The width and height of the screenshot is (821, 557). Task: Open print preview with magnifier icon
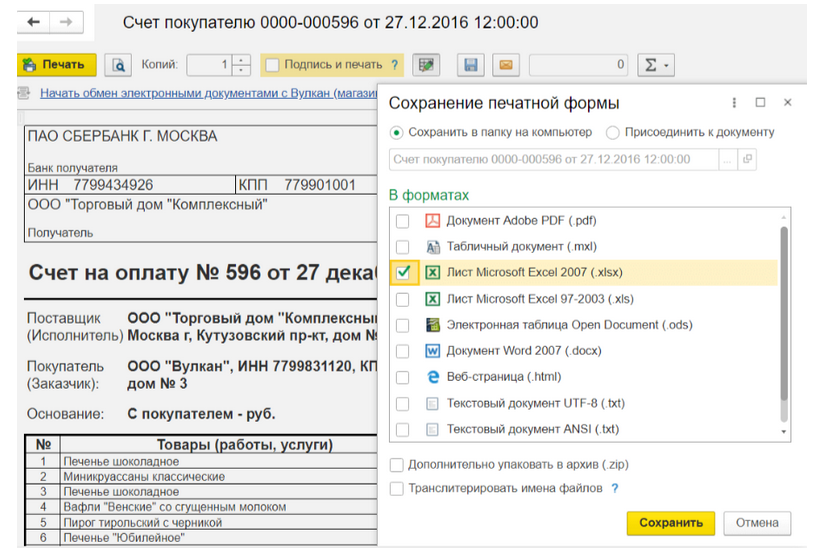(x=119, y=65)
